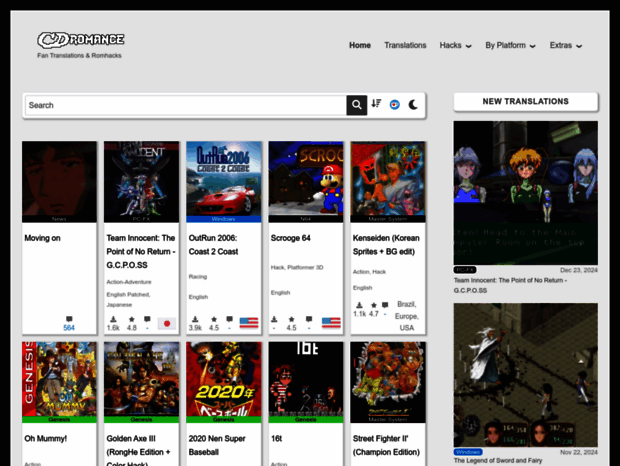Click the 564 comments count
The height and width of the screenshot is (466, 620).
click(x=69, y=328)
